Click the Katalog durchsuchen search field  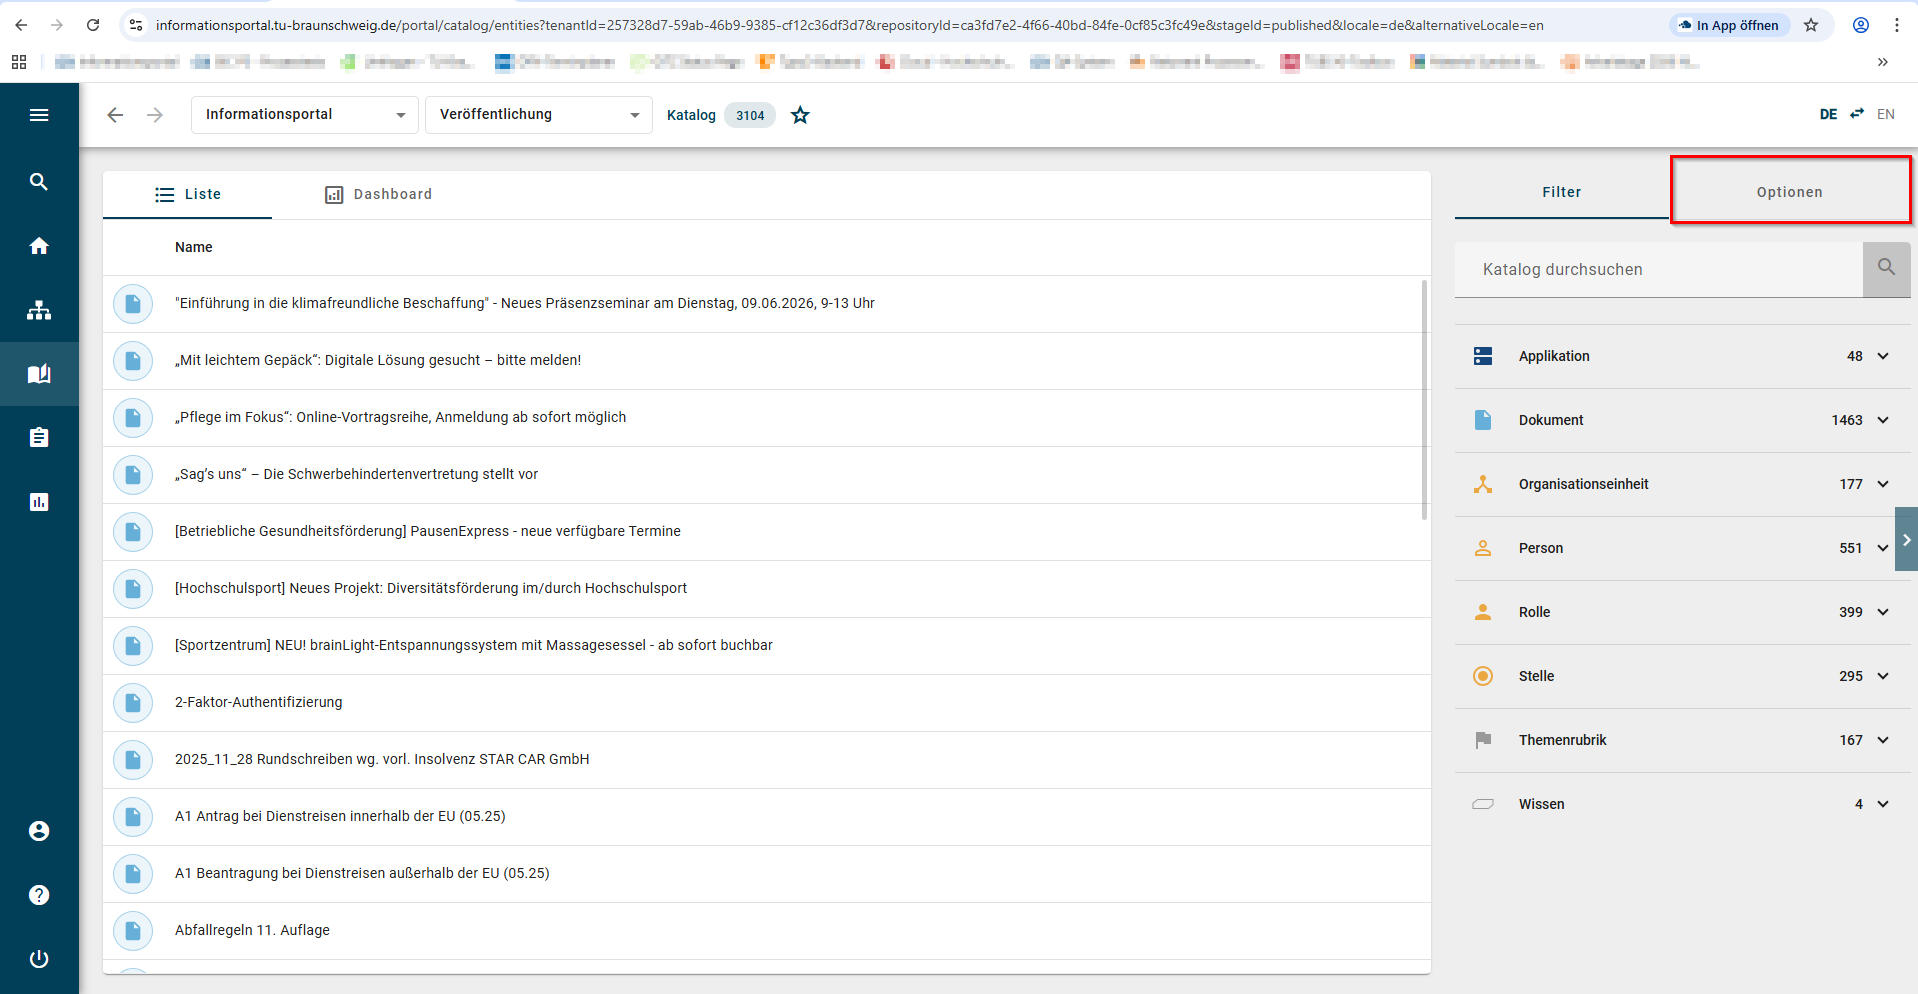tap(1658, 269)
